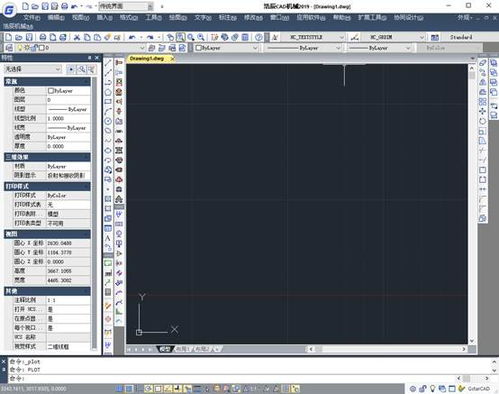Click the lightbulb icon in status bar tray
The width and height of the screenshot is (499, 394).
tap(433, 389)
